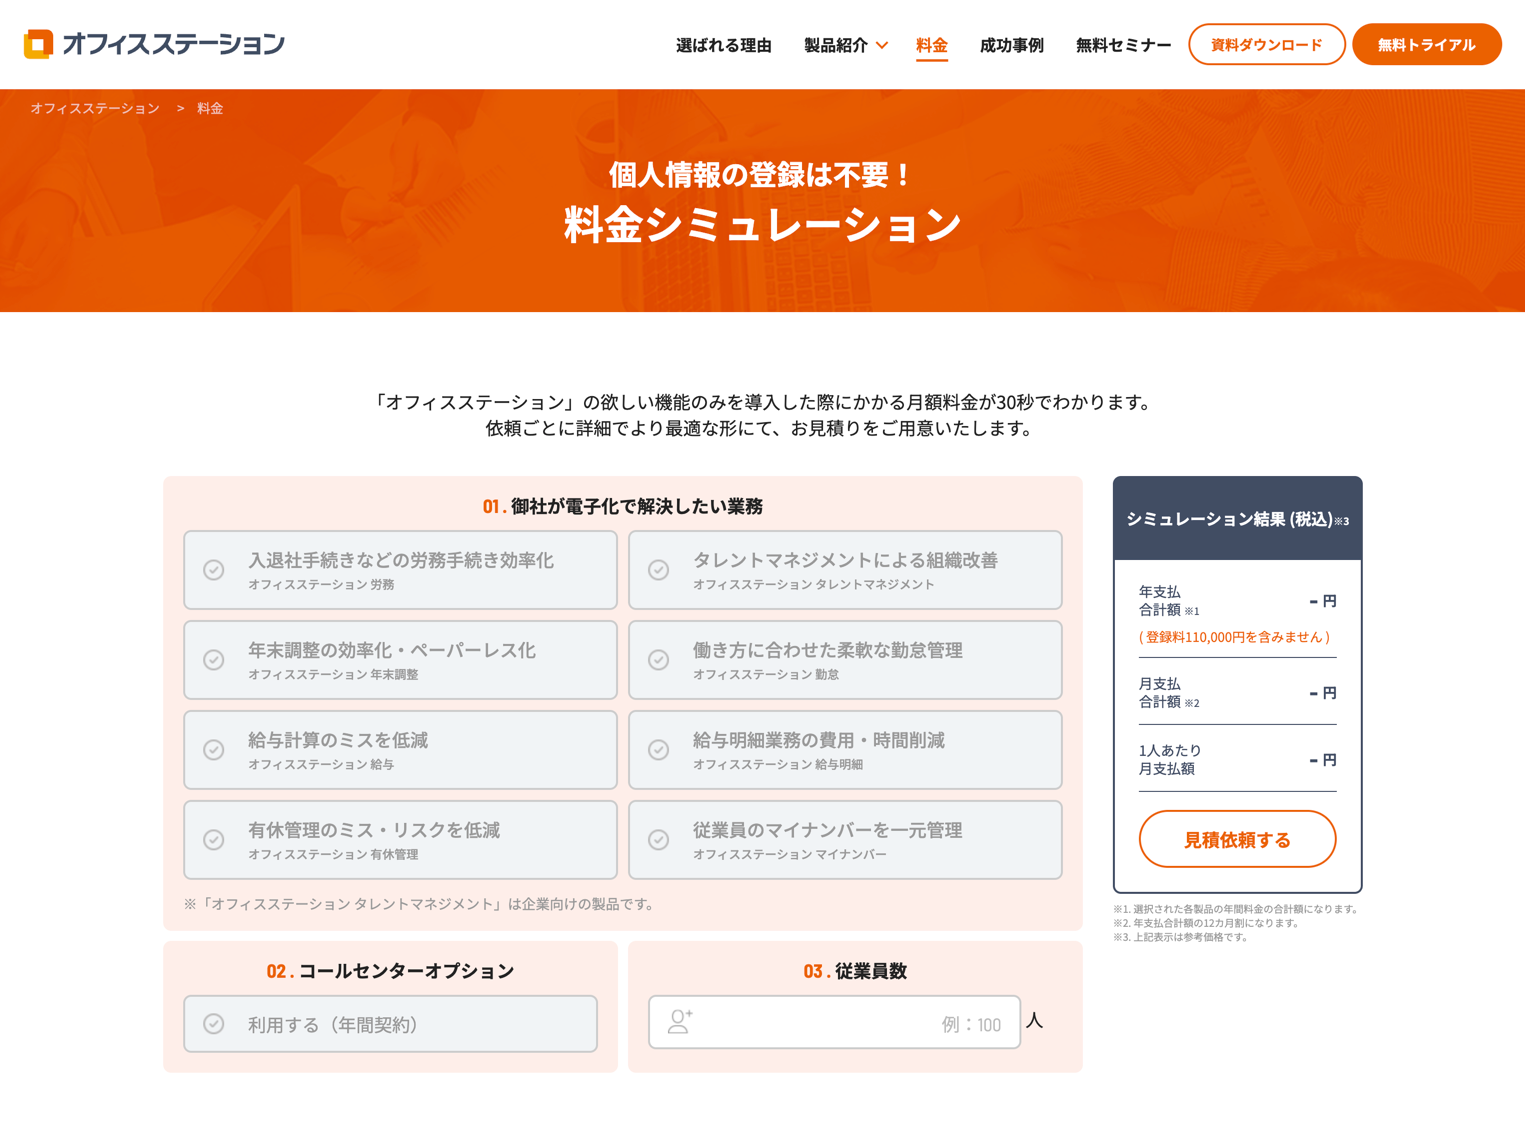The image size is (1525, 1127).
Task: Click the 資料ダウンロード button
Action: [1266, 45]
